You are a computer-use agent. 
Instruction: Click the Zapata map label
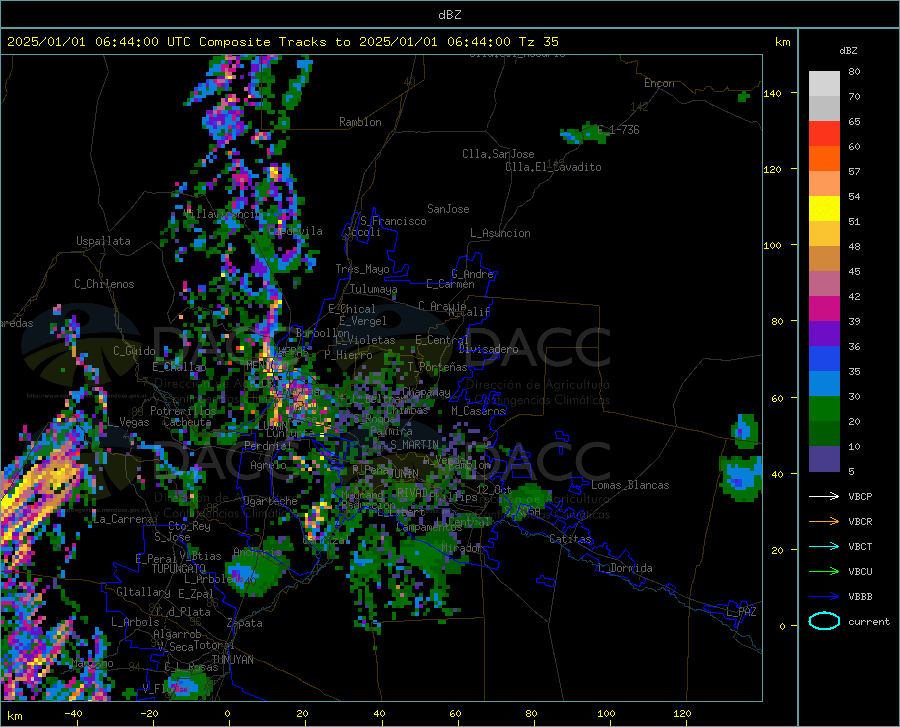pos(245,623)
